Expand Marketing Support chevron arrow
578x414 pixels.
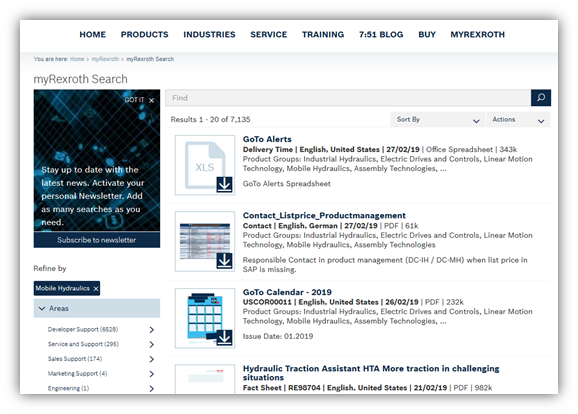coord(152,374)
